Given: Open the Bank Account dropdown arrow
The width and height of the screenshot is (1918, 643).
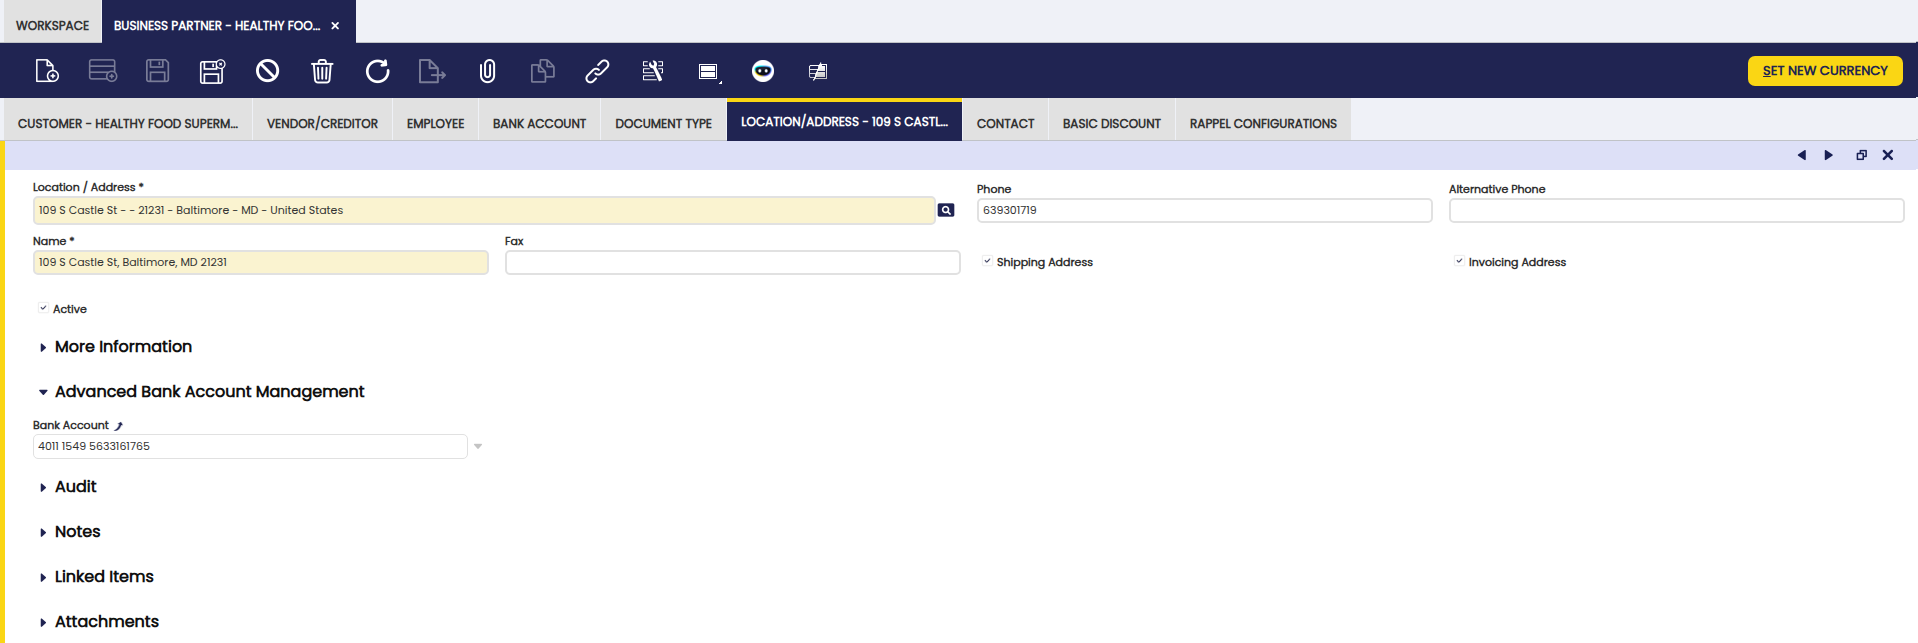Looking at the screenshot, I should tap(478, 447).
